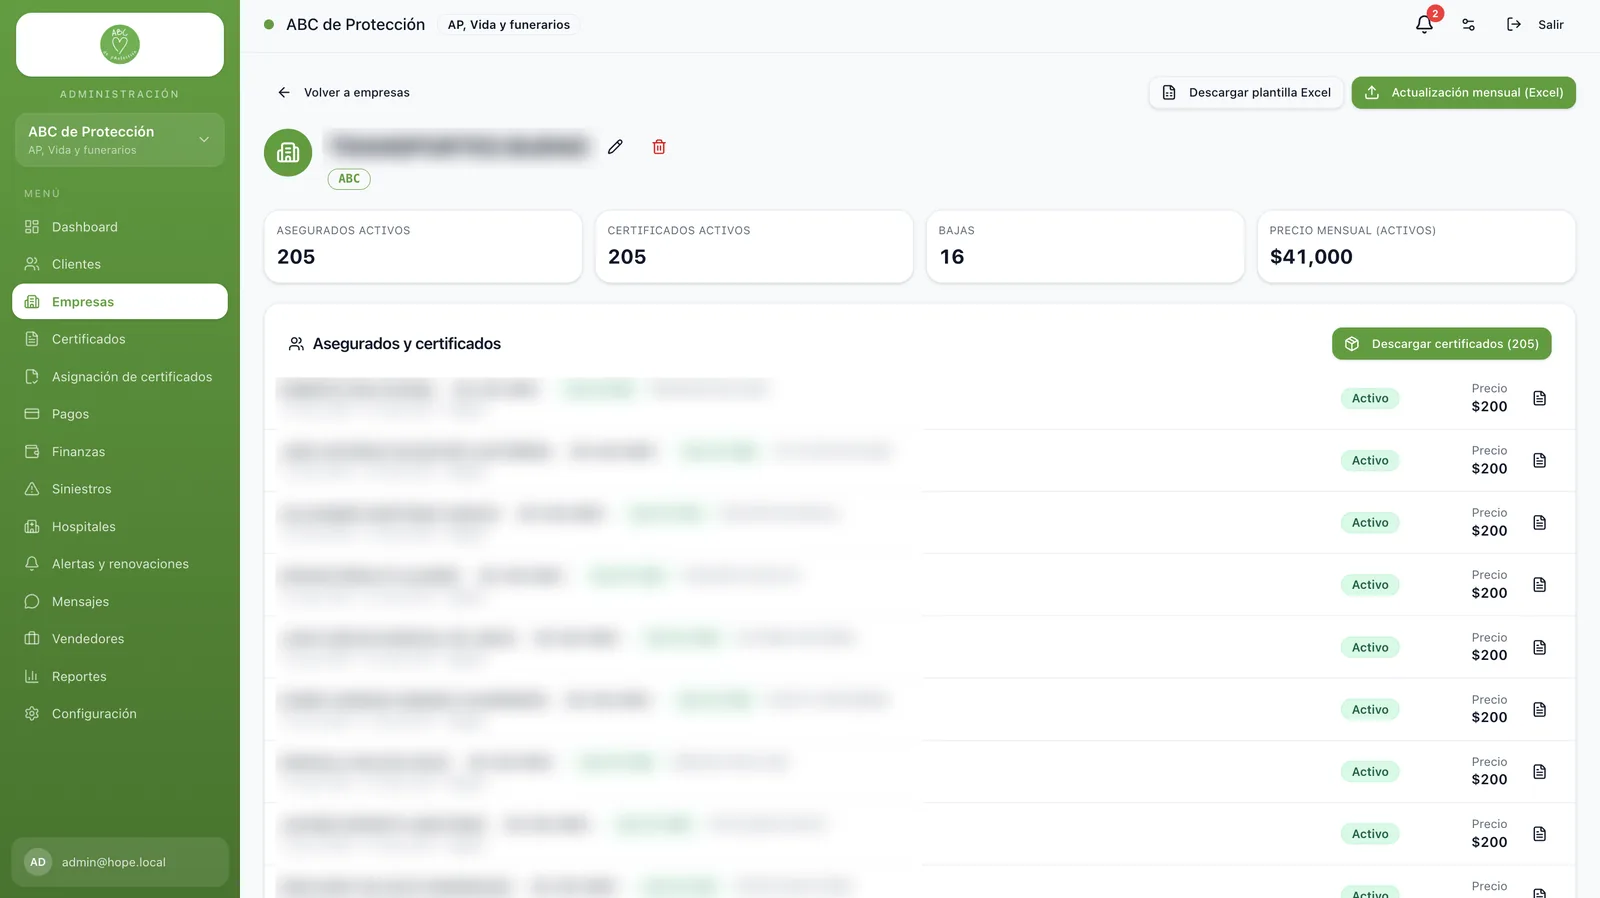The height and width of the screenshot is (898, 1600).
Task: Expand the ABC de Protección selector in sidebar
Action: 120,140
